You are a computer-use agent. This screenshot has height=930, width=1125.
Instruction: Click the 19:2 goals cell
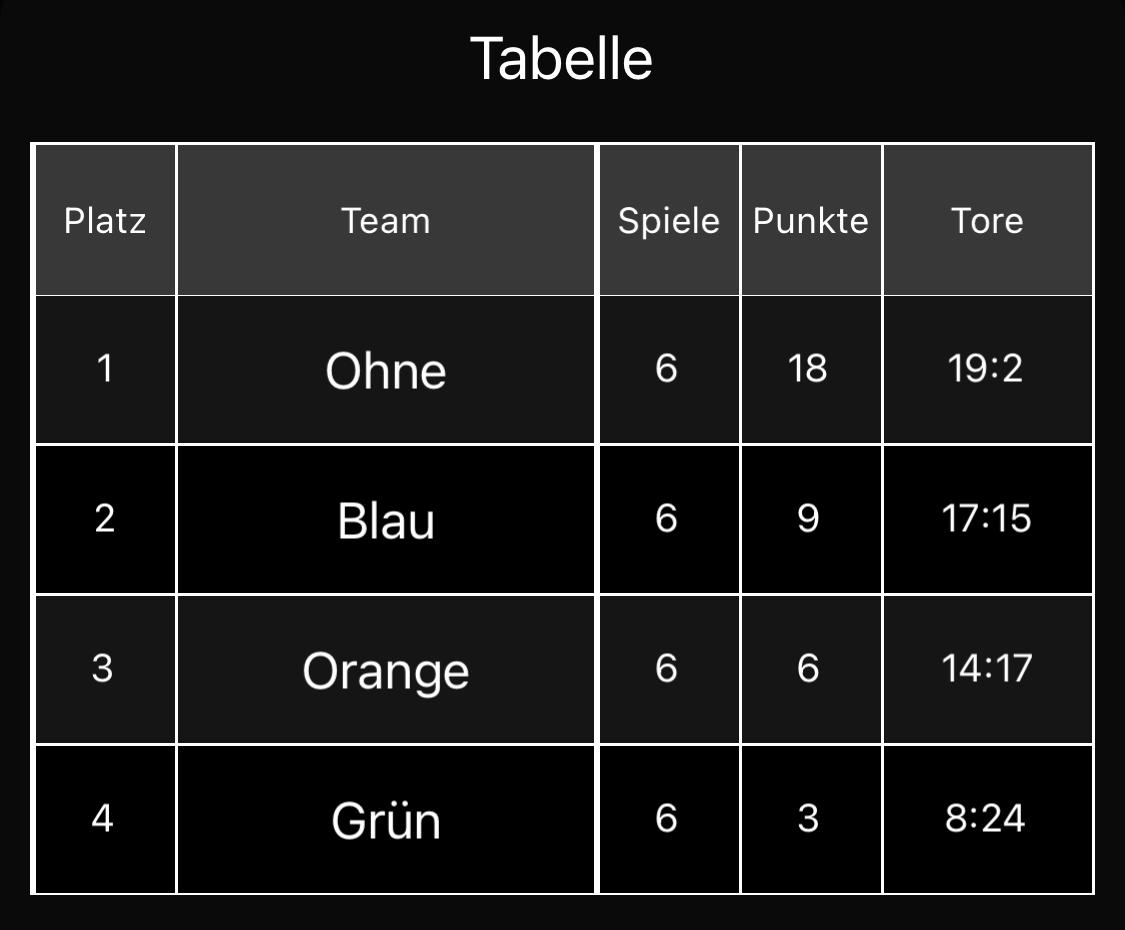point(986,369)
